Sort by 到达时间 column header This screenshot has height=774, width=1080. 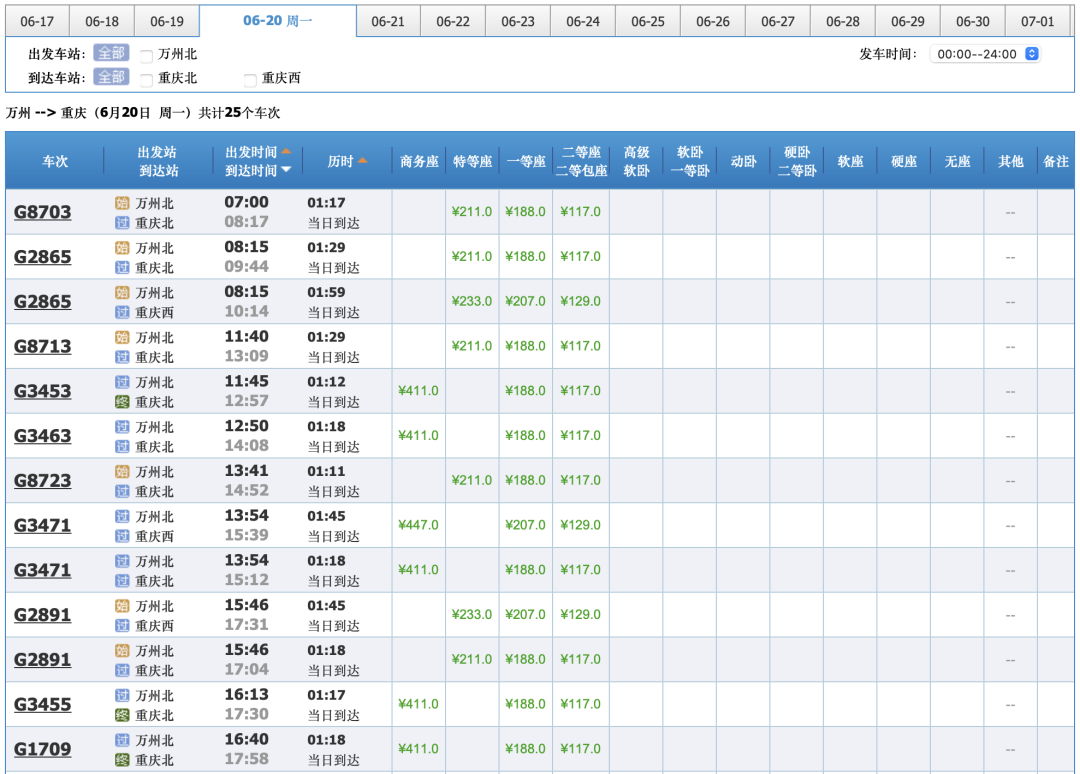tap(251, 171)
